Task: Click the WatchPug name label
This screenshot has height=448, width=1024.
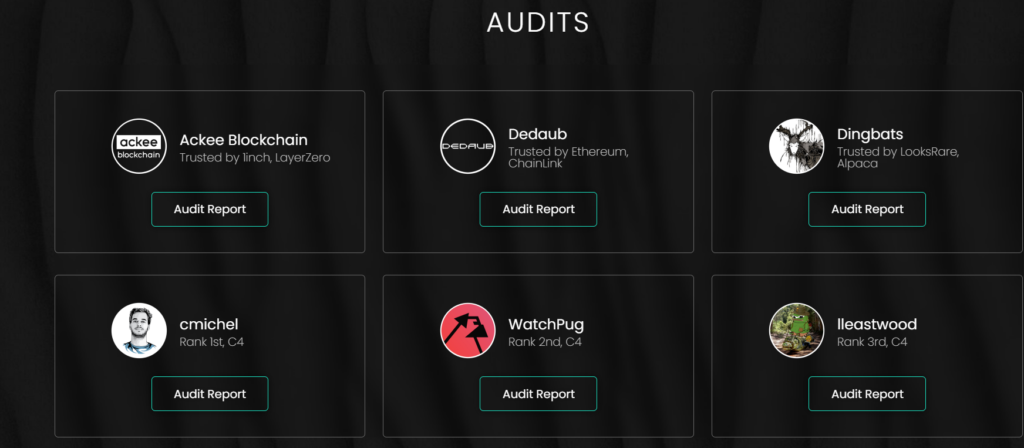Action: pyautogui.click(x=546, y=324)
